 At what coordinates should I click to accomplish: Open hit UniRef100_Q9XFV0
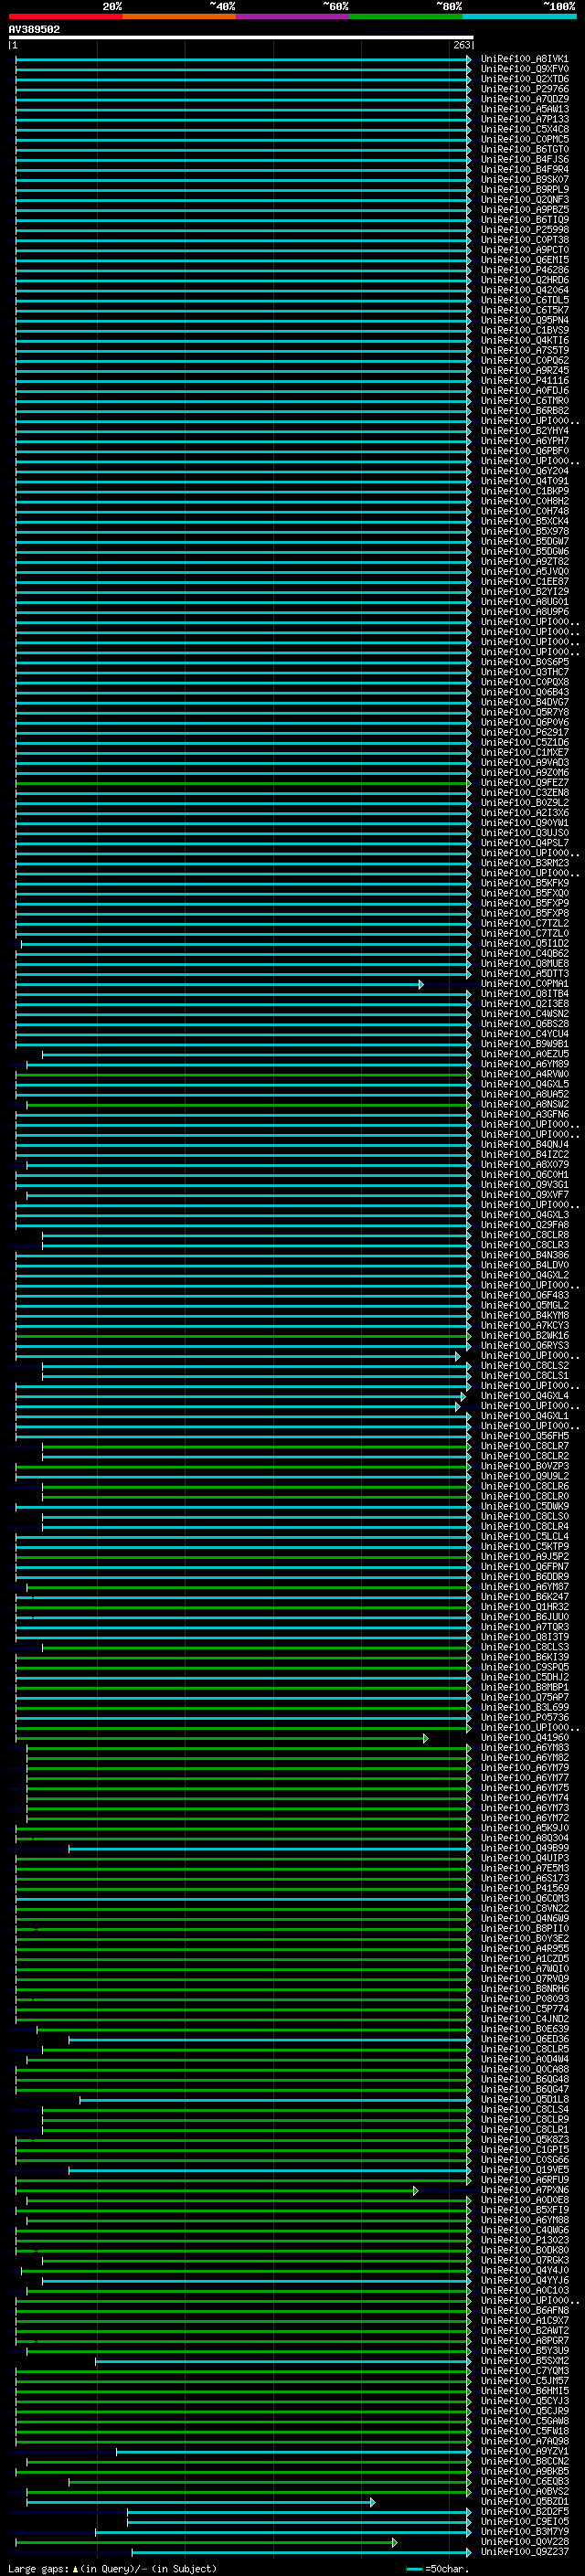[x=525, y=69]
